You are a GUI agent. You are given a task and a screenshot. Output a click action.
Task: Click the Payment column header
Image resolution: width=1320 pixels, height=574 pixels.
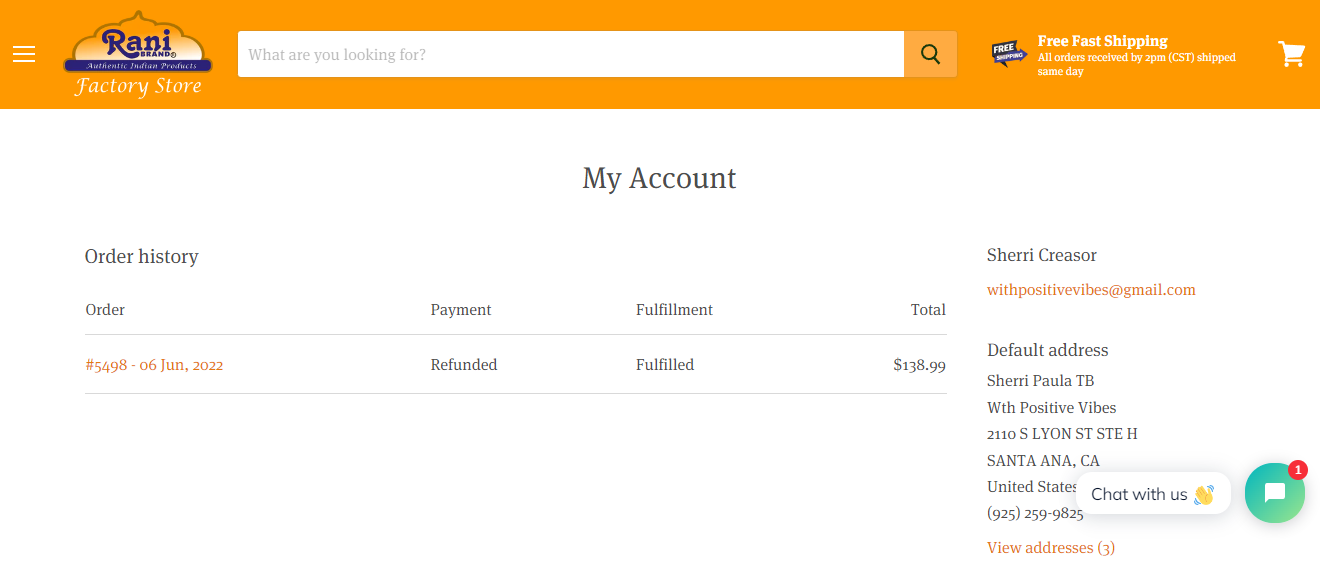(x=461, y=310)
